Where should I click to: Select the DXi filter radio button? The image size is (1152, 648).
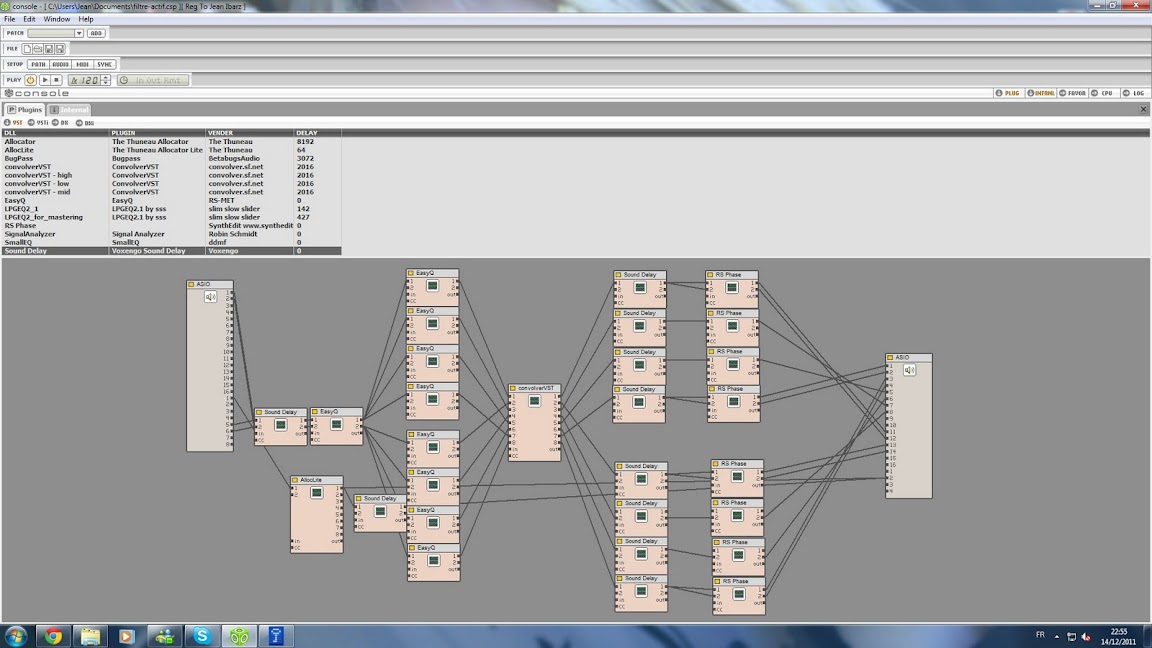pos(79,123)
